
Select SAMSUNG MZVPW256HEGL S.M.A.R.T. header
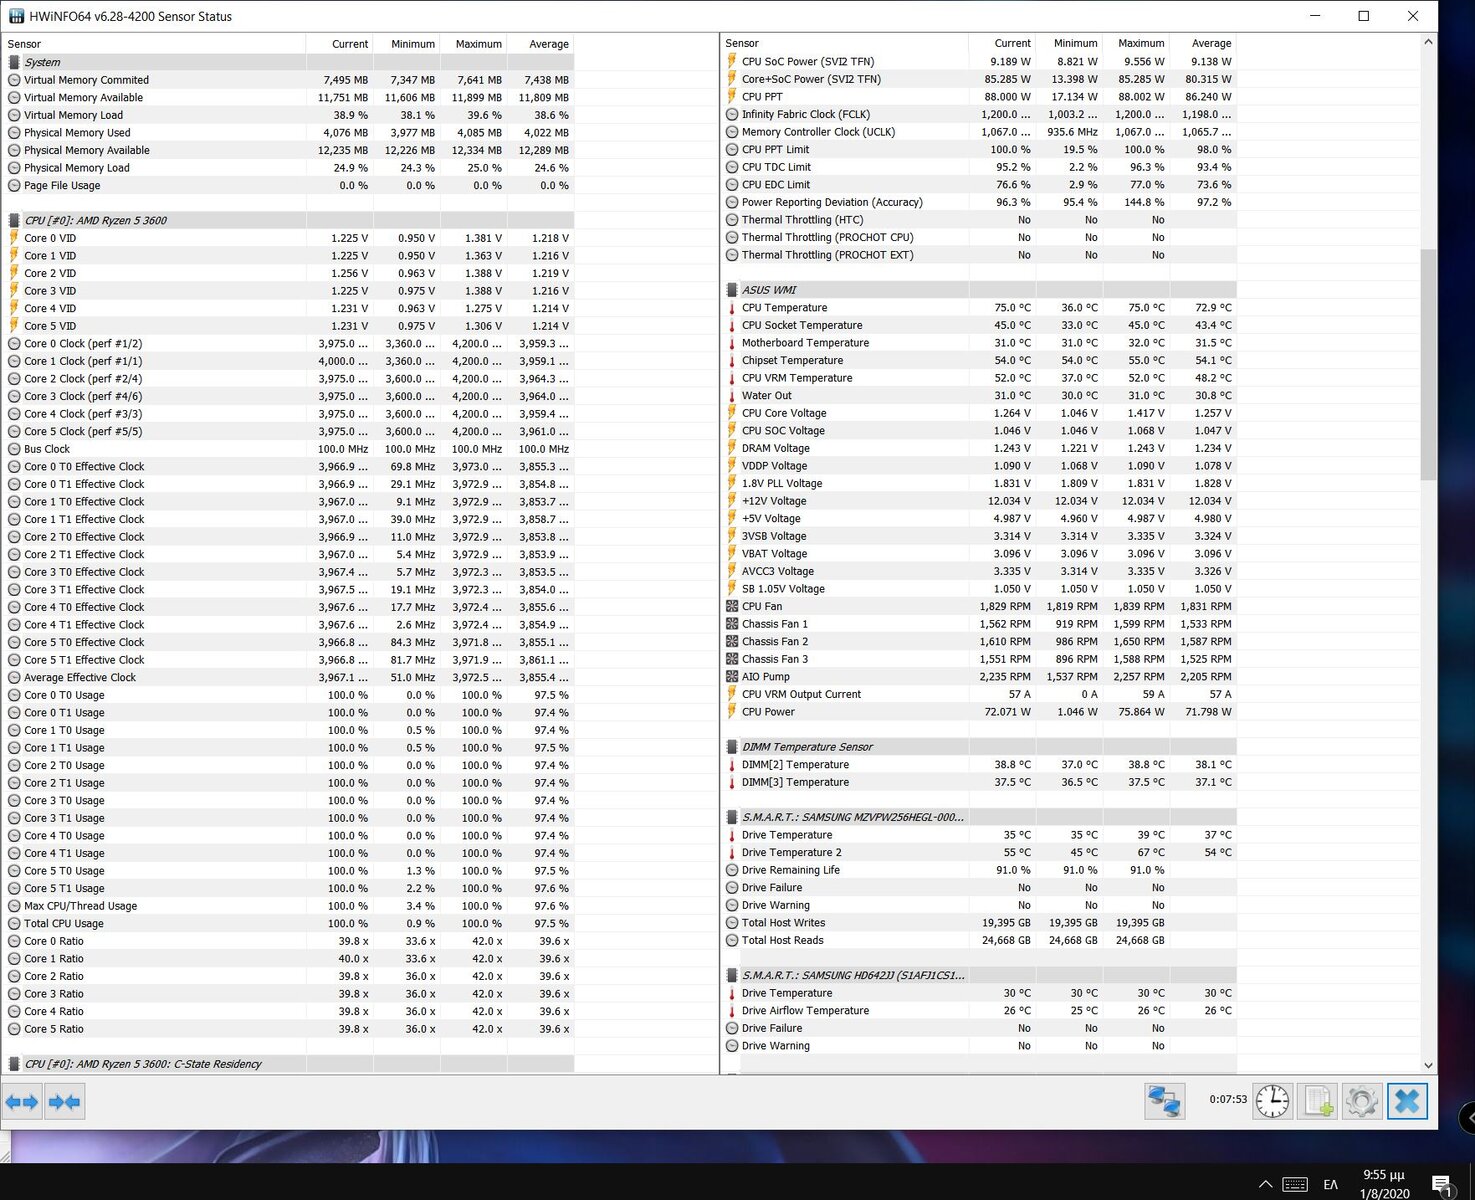979,817
